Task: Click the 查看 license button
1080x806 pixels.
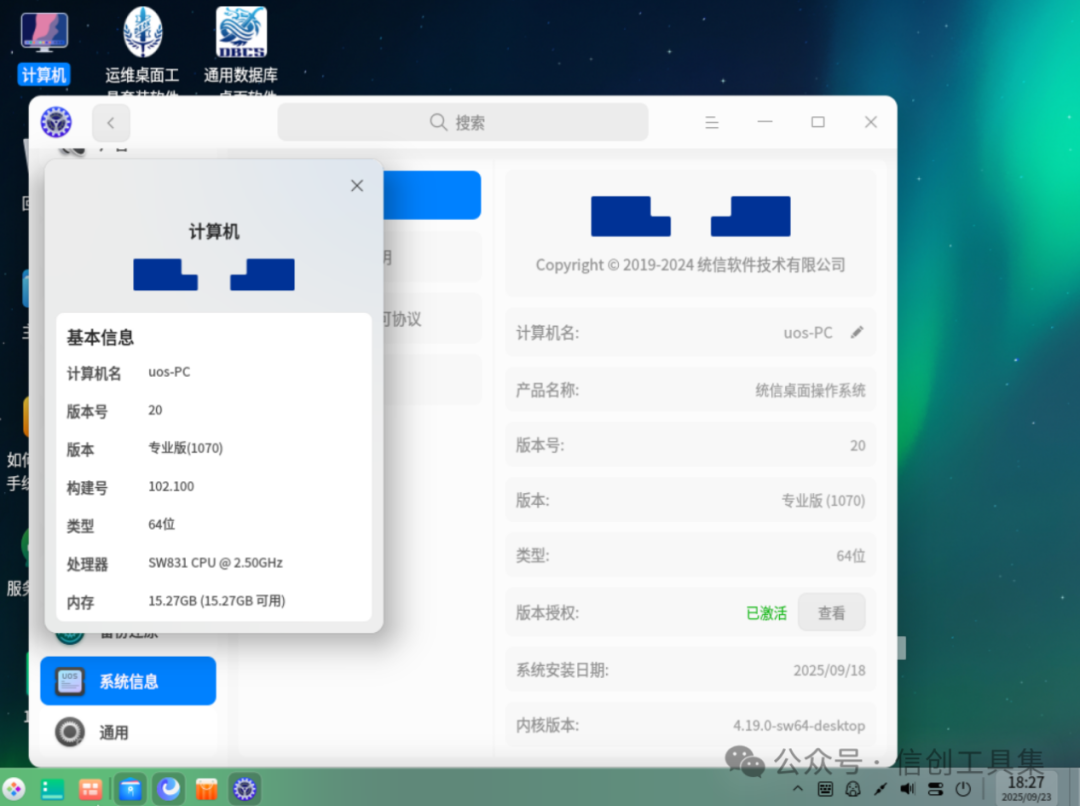Action: pyautogui.click(x=831, y=612)
